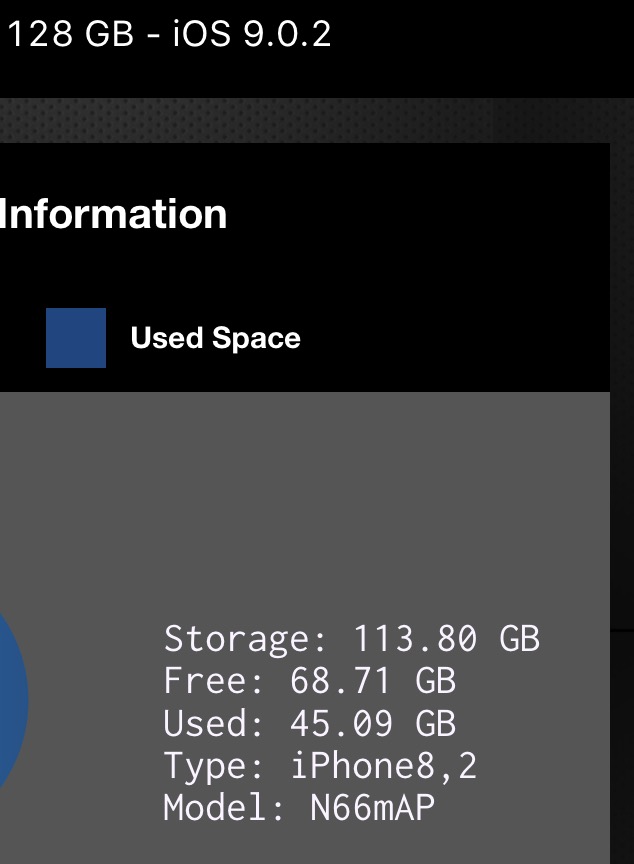Select the iPhone8,2 device type value
The height and width of the screenshot is (864, 634).
(384, 765)
